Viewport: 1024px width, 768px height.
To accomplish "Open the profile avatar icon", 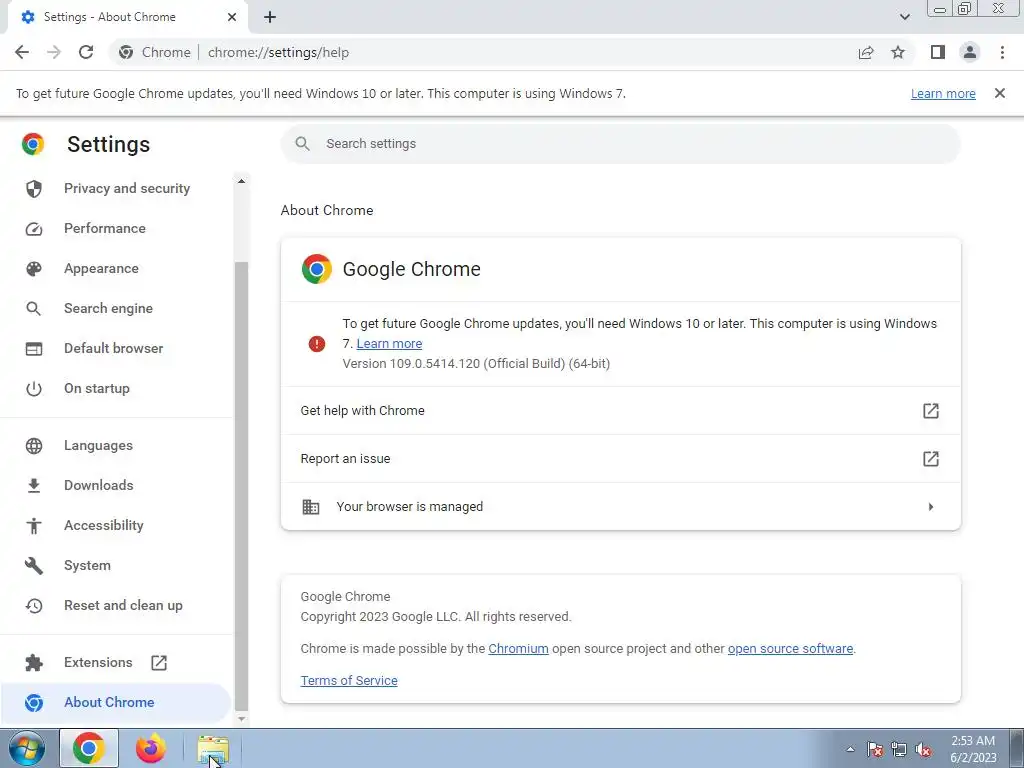I will point(970,52).
